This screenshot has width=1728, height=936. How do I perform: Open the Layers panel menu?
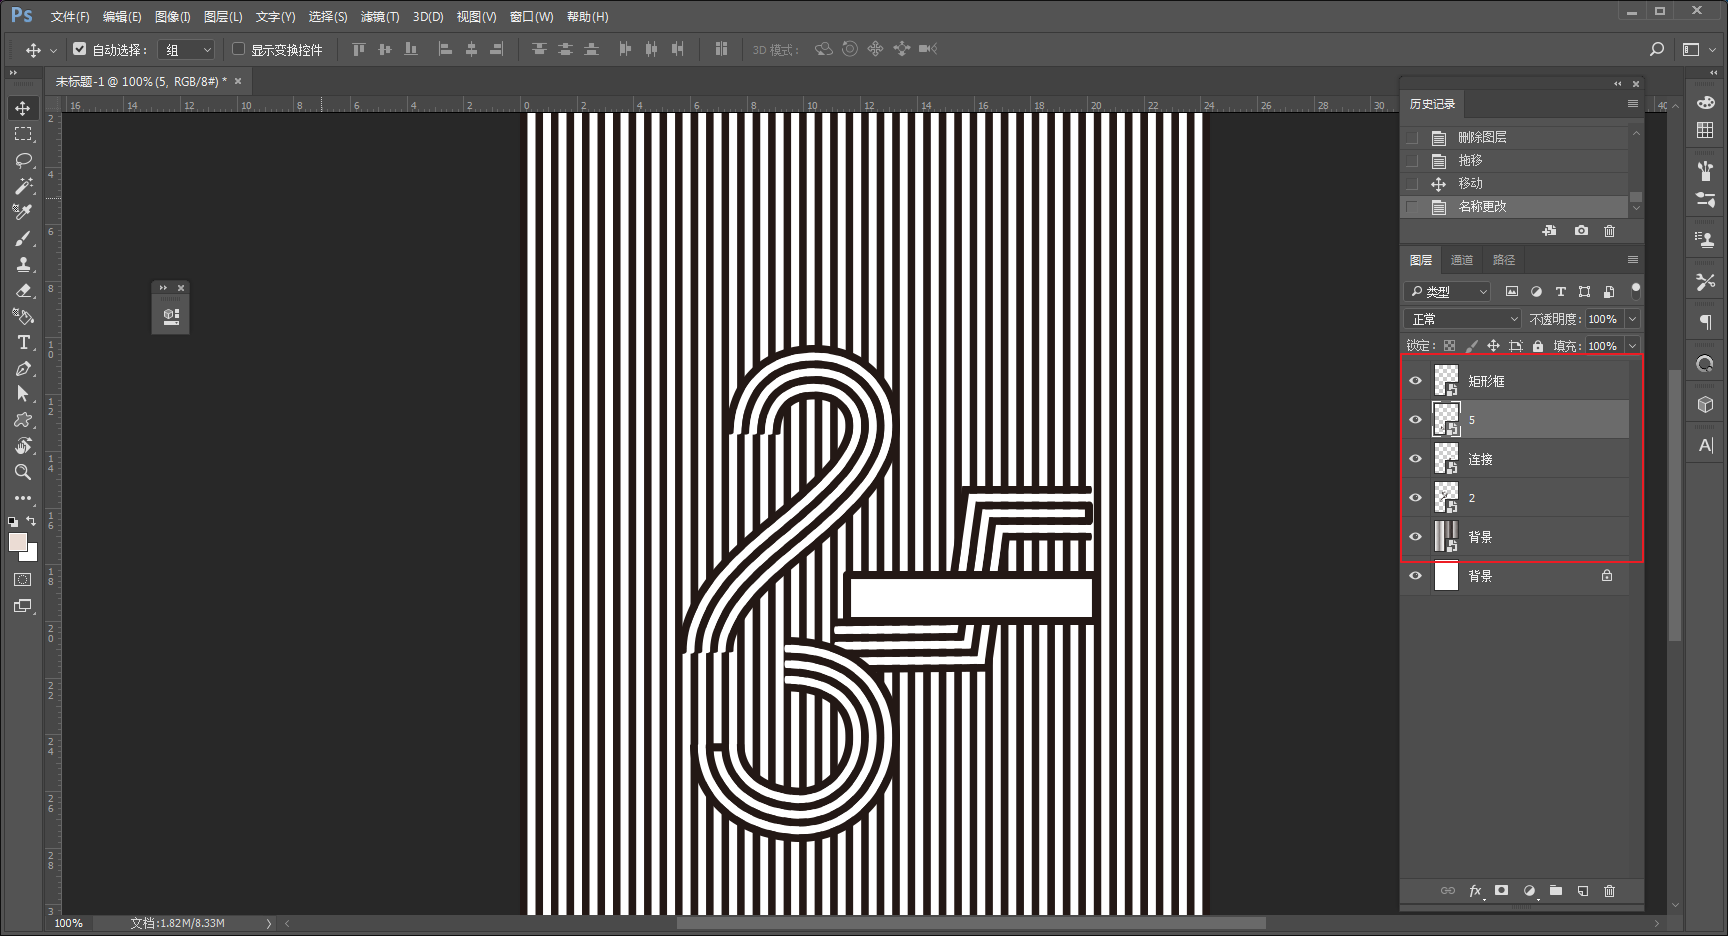coord(1633,260)
